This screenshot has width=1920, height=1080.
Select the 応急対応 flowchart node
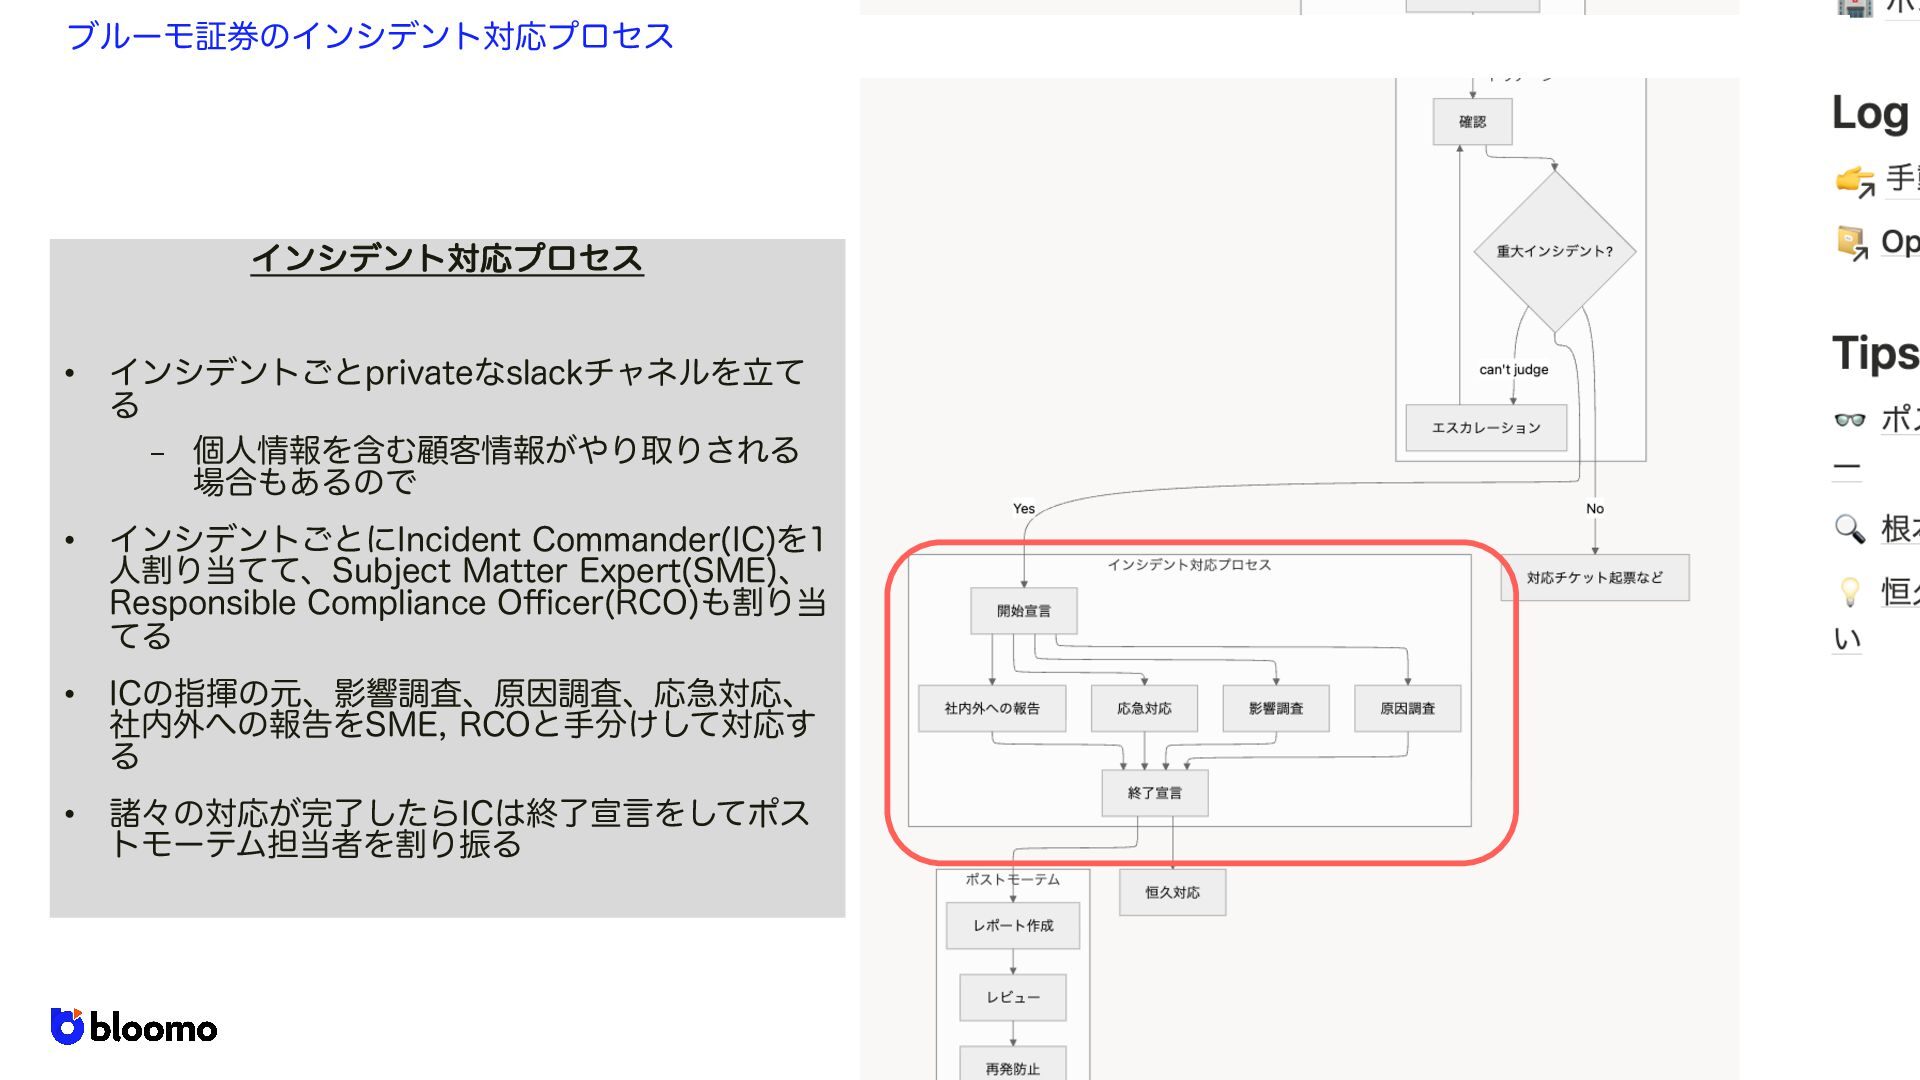[1144, 709]
